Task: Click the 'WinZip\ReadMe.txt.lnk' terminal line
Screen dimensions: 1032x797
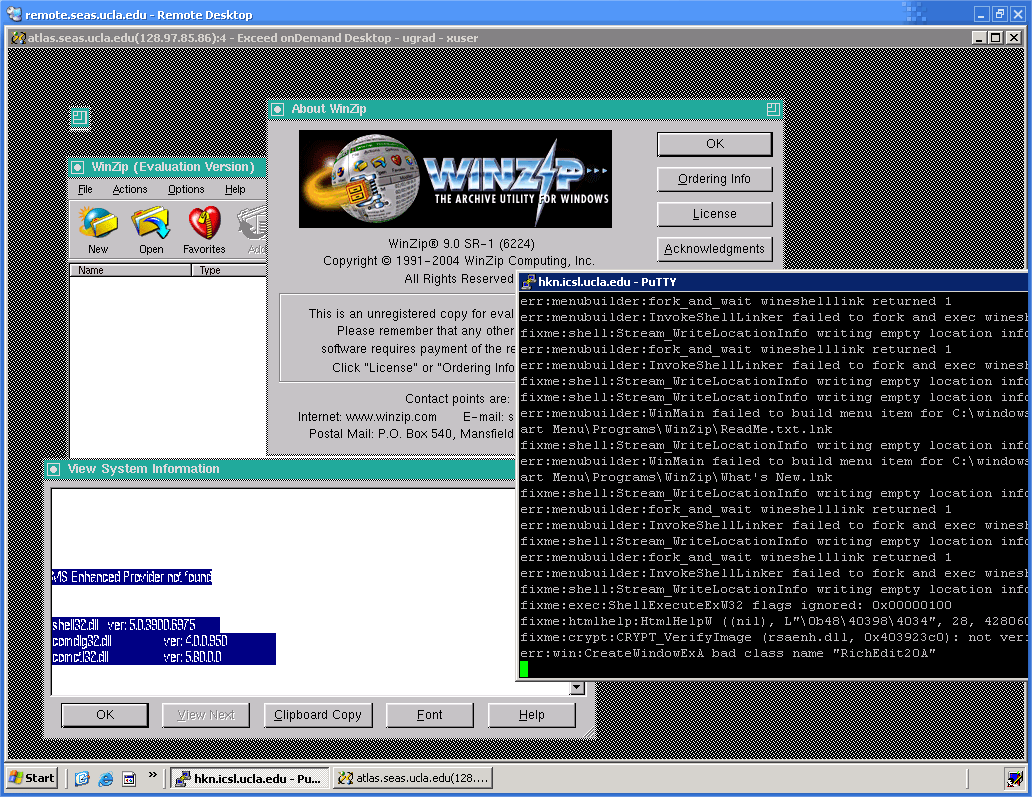Action: point(677,429)
